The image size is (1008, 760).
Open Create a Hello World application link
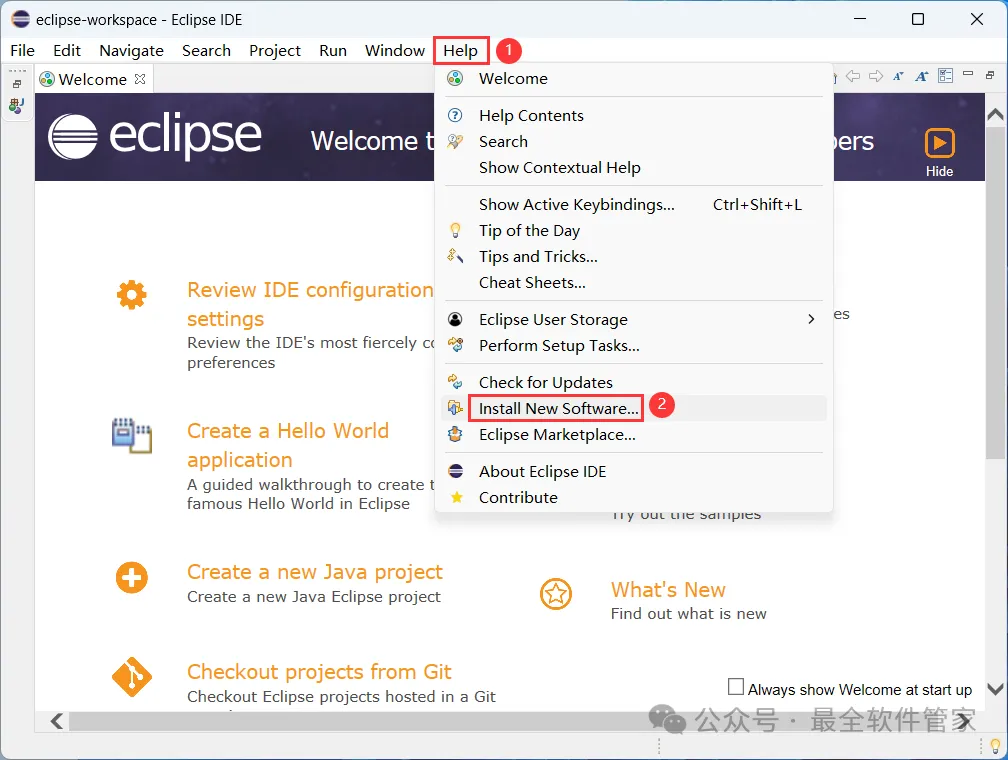point(288,445)
